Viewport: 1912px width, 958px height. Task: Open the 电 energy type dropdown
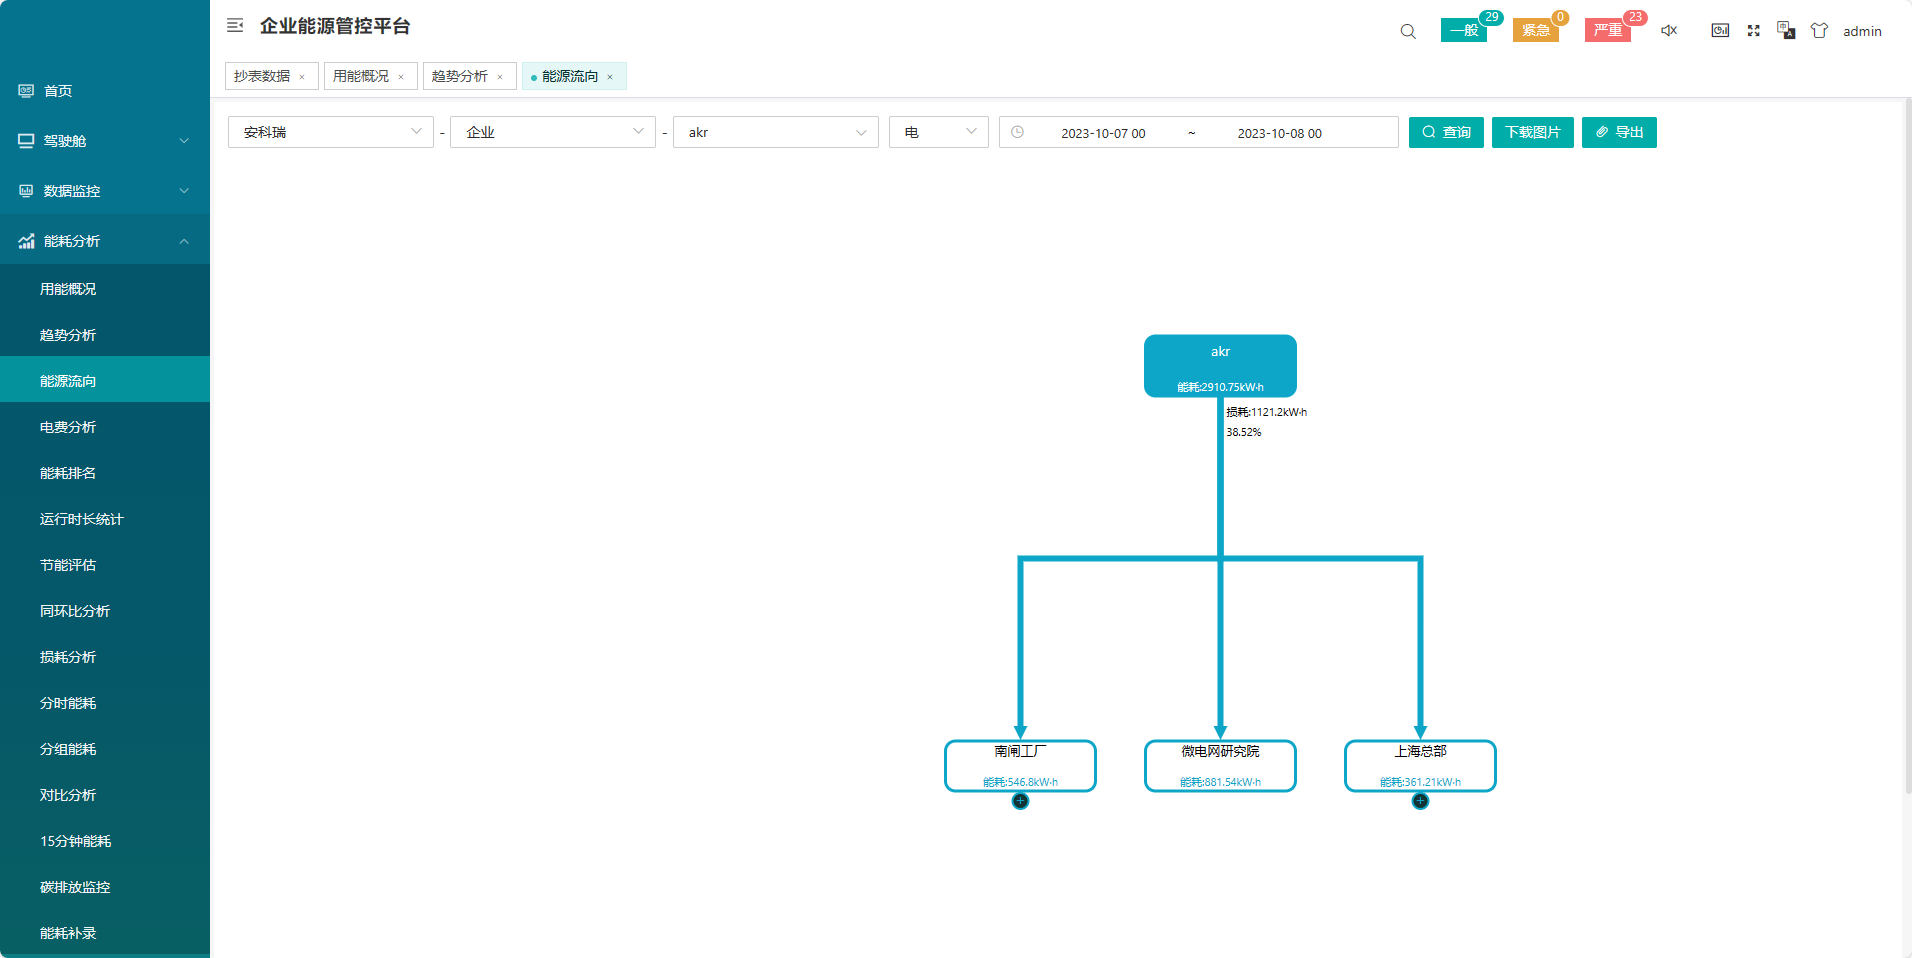[x=938, y=132]
